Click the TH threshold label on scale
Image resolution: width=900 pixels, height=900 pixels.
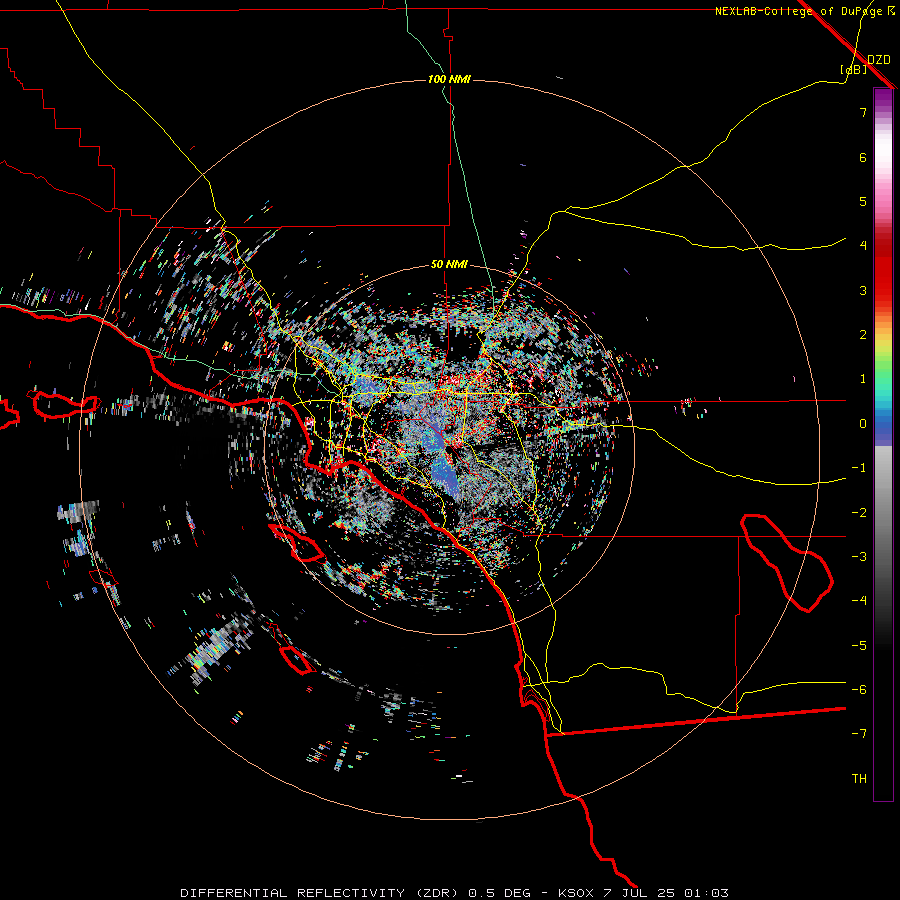(859, 779)
